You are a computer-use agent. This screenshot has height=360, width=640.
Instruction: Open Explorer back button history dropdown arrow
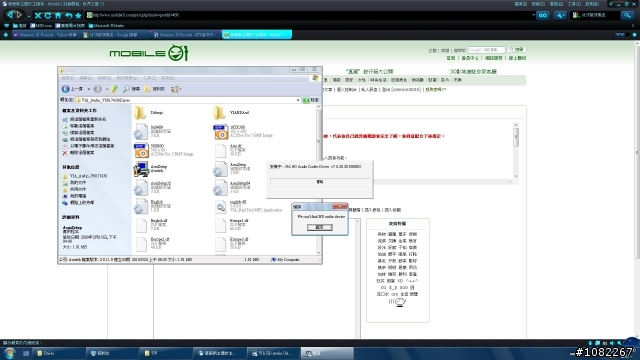tap(89, 89)
